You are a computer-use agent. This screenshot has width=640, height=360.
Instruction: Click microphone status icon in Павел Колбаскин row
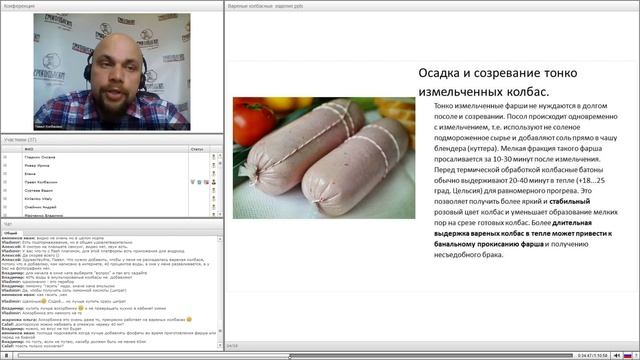point(192,182)
